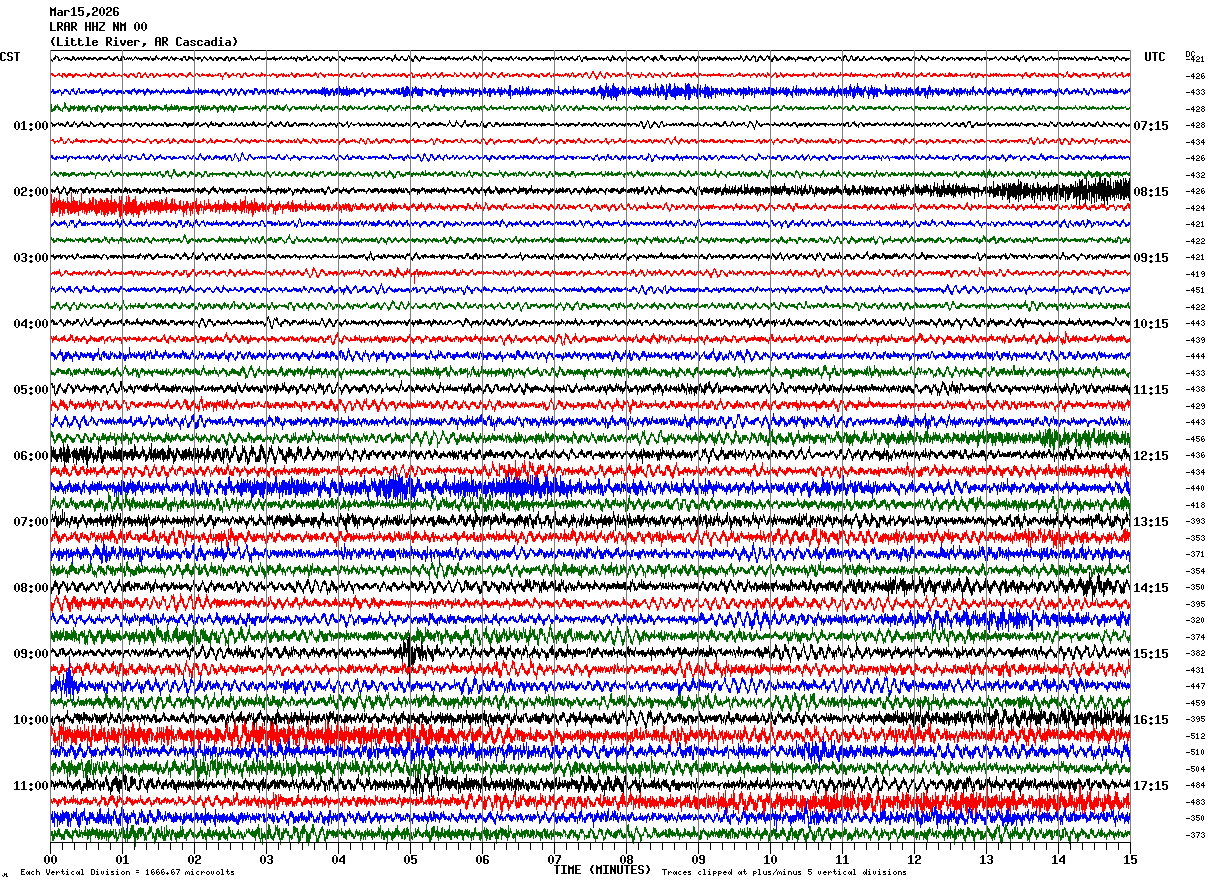The image size is (1210, 886).
Task: Click the 08:15 UTC time label
Action: click(1151, 192)
